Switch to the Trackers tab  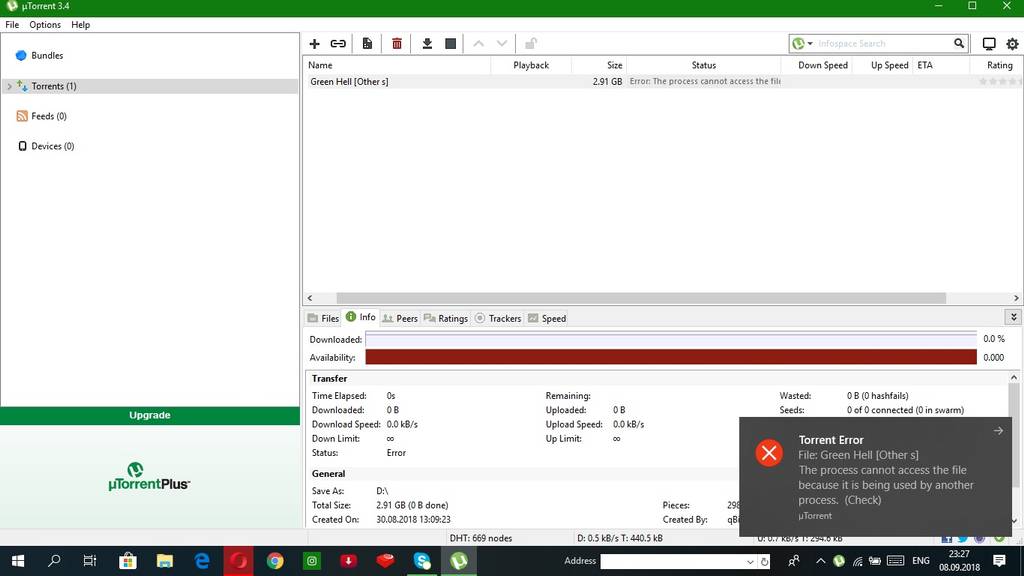click(x=498, y=318)
